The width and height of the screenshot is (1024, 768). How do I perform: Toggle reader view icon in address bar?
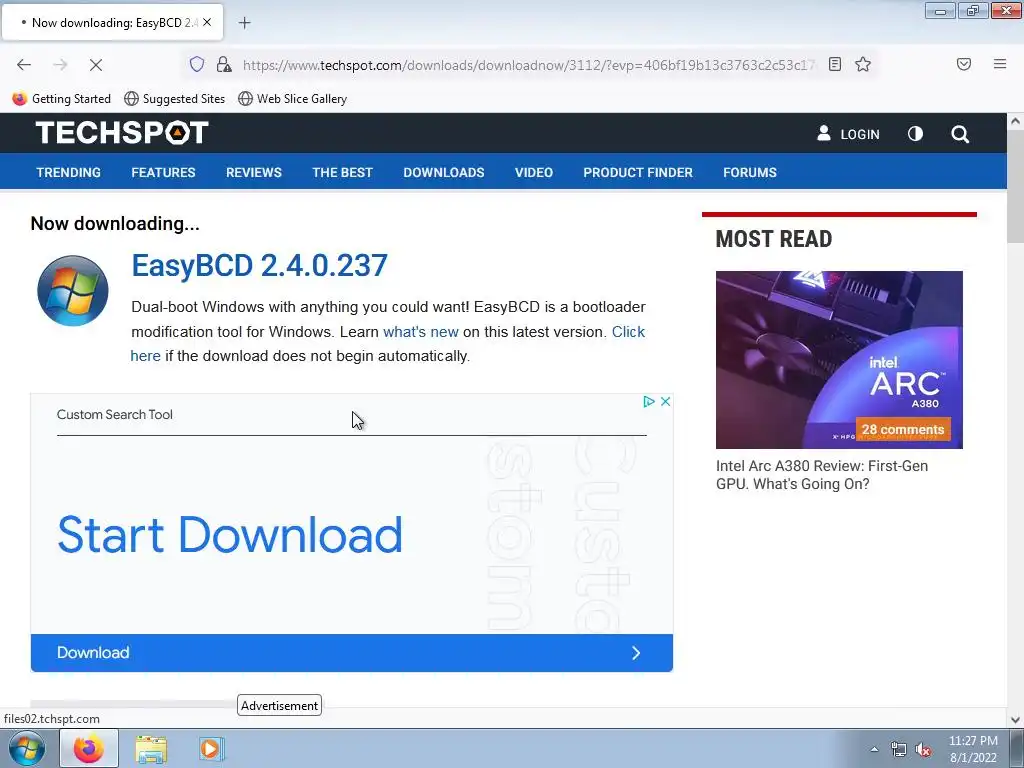pos(835,64)
